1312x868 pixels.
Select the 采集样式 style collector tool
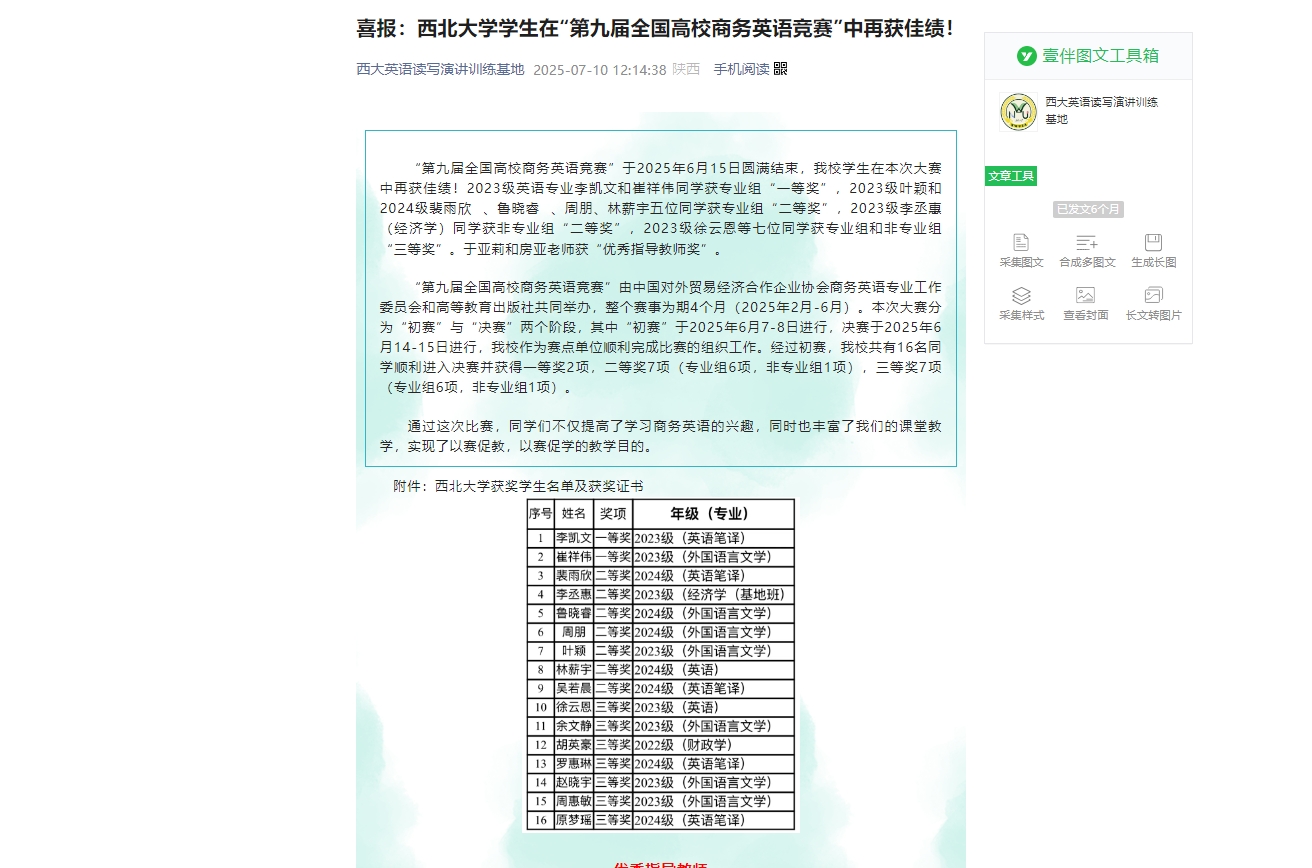[x=1021, y=303]
